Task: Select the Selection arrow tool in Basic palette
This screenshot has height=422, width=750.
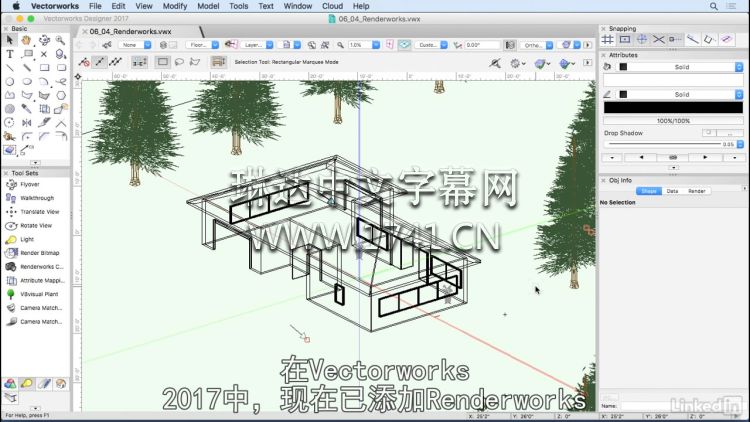Action: (x=10, y=40)
